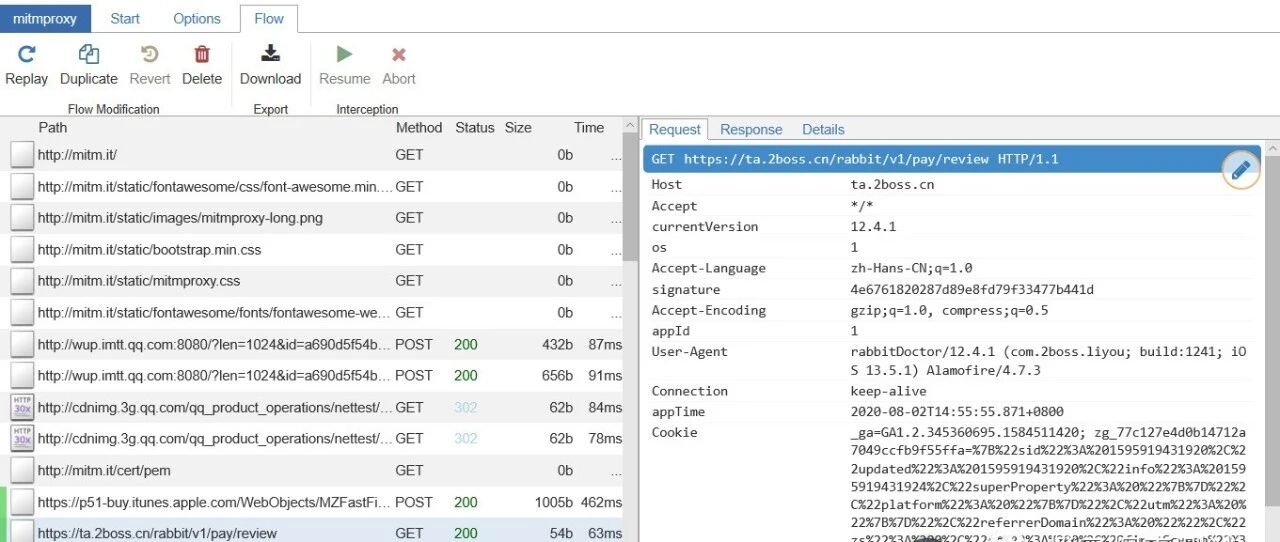Click the Accept-Encoding header value

click(x=949, y=311)
